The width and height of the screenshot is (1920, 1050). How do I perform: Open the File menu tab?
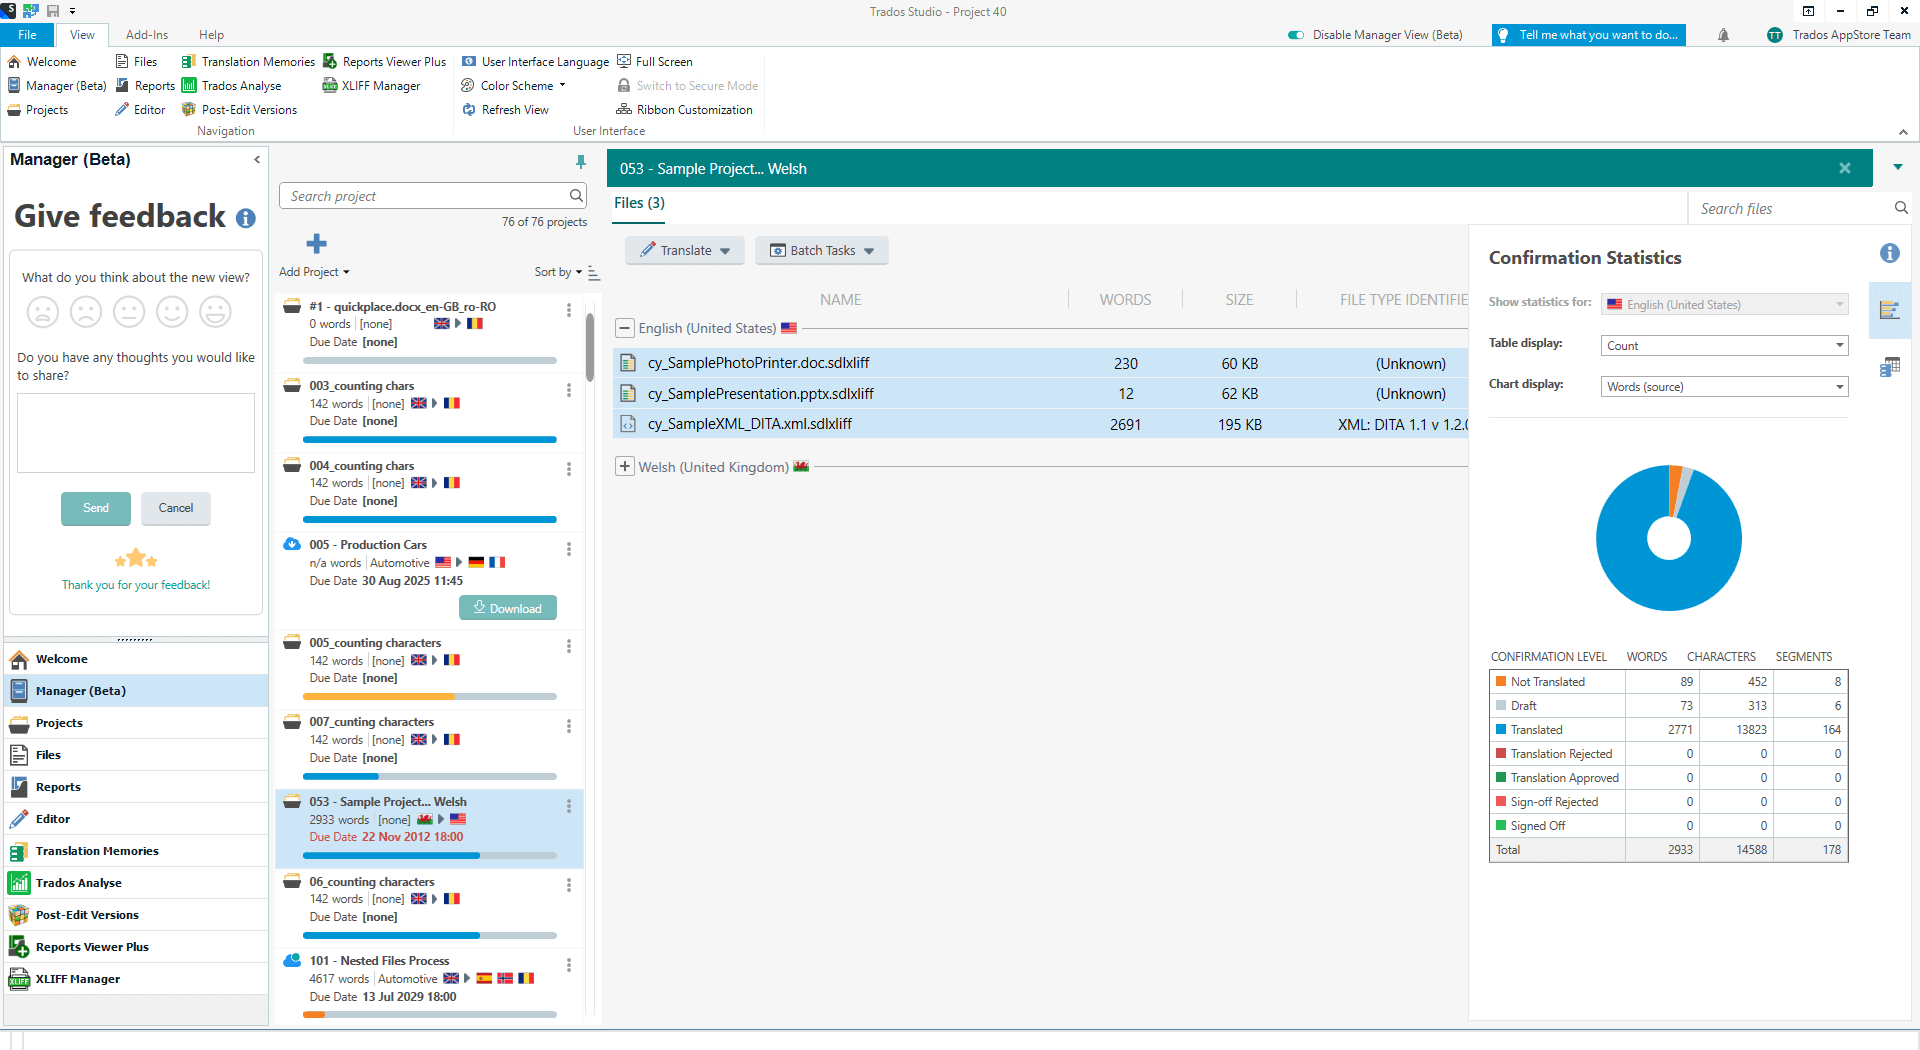(27, 35)
